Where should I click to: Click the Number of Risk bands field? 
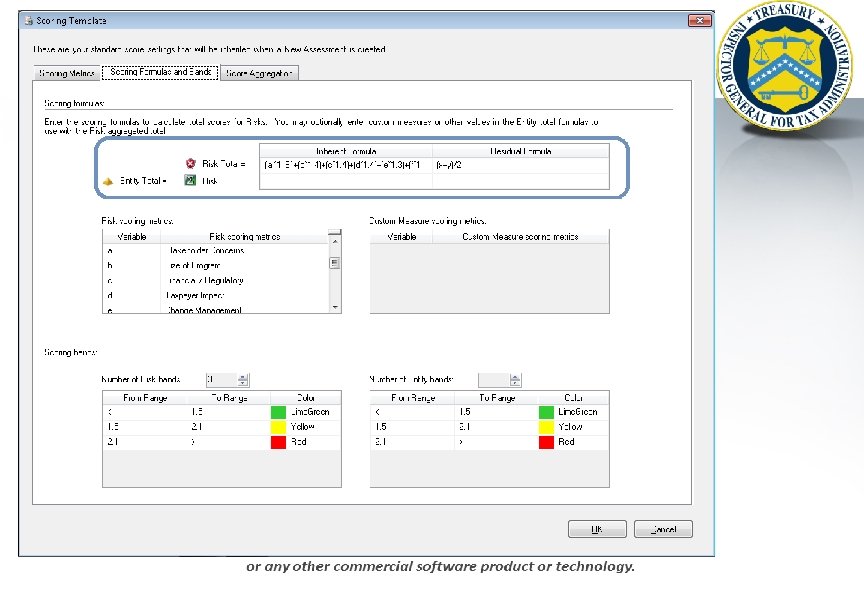(x=222, y=380)
